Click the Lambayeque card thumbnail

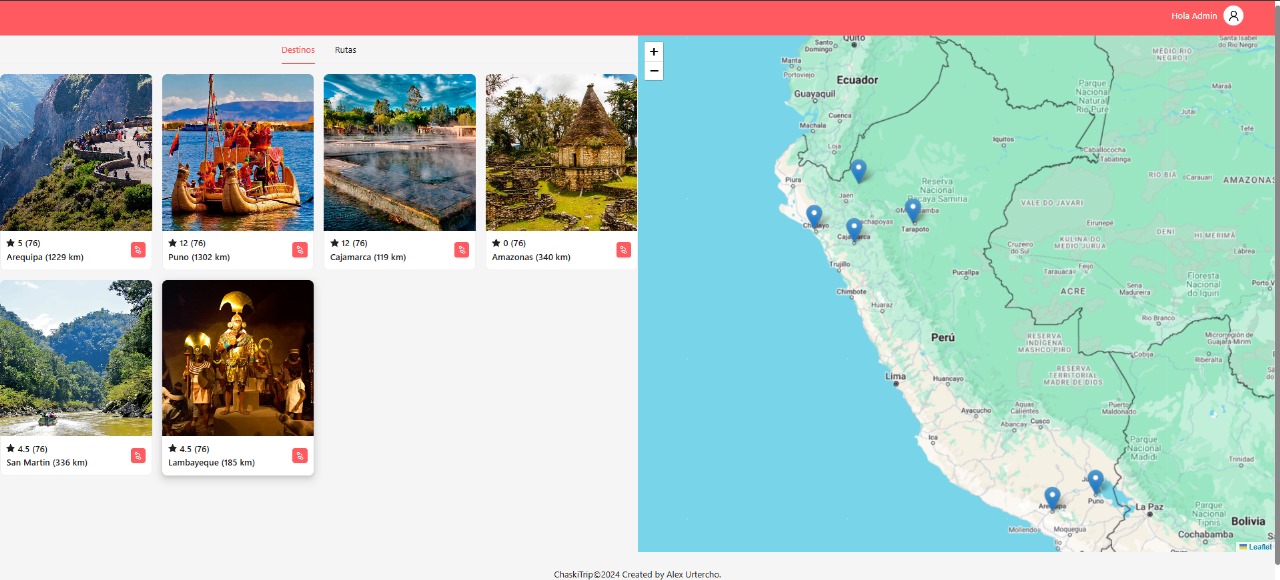(x=237, y=357)
